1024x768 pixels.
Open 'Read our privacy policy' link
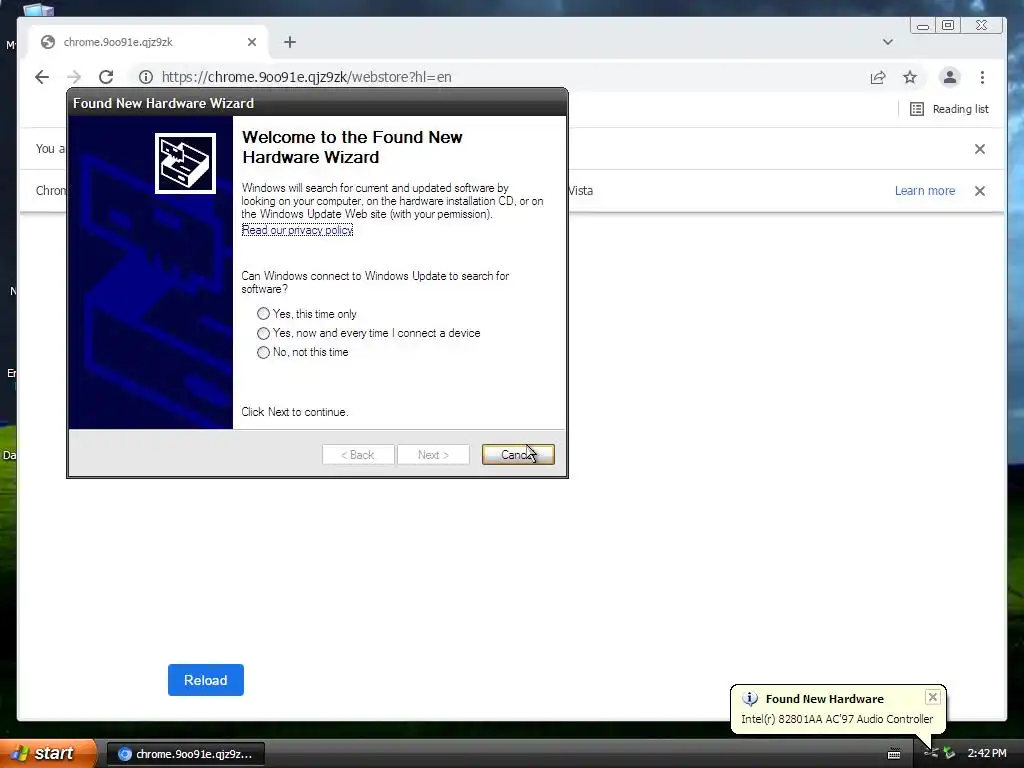click(x=297, y=230)
